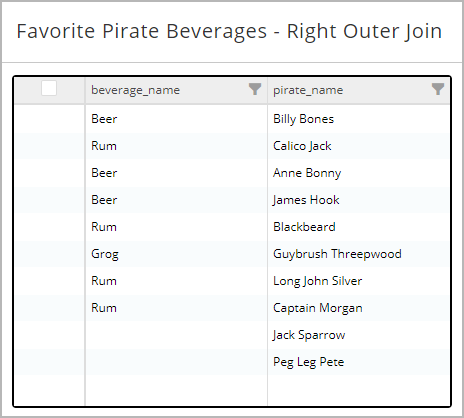Select the Captain Morgan cell
464x418 pixels.
point(359,308)
